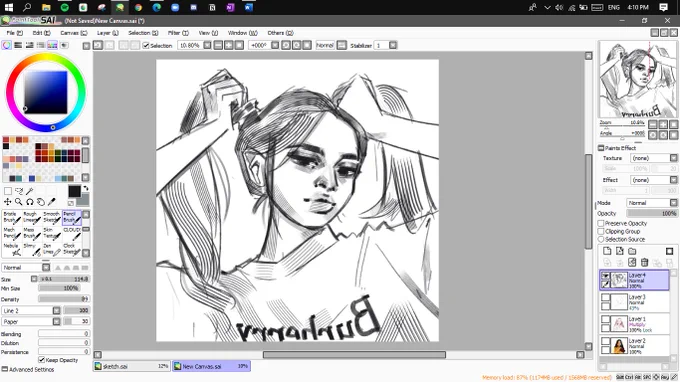The height and width of the screenshot is (382, 680).
Task: Choose the Rough Lineart brush
Action: pos(32,217)
